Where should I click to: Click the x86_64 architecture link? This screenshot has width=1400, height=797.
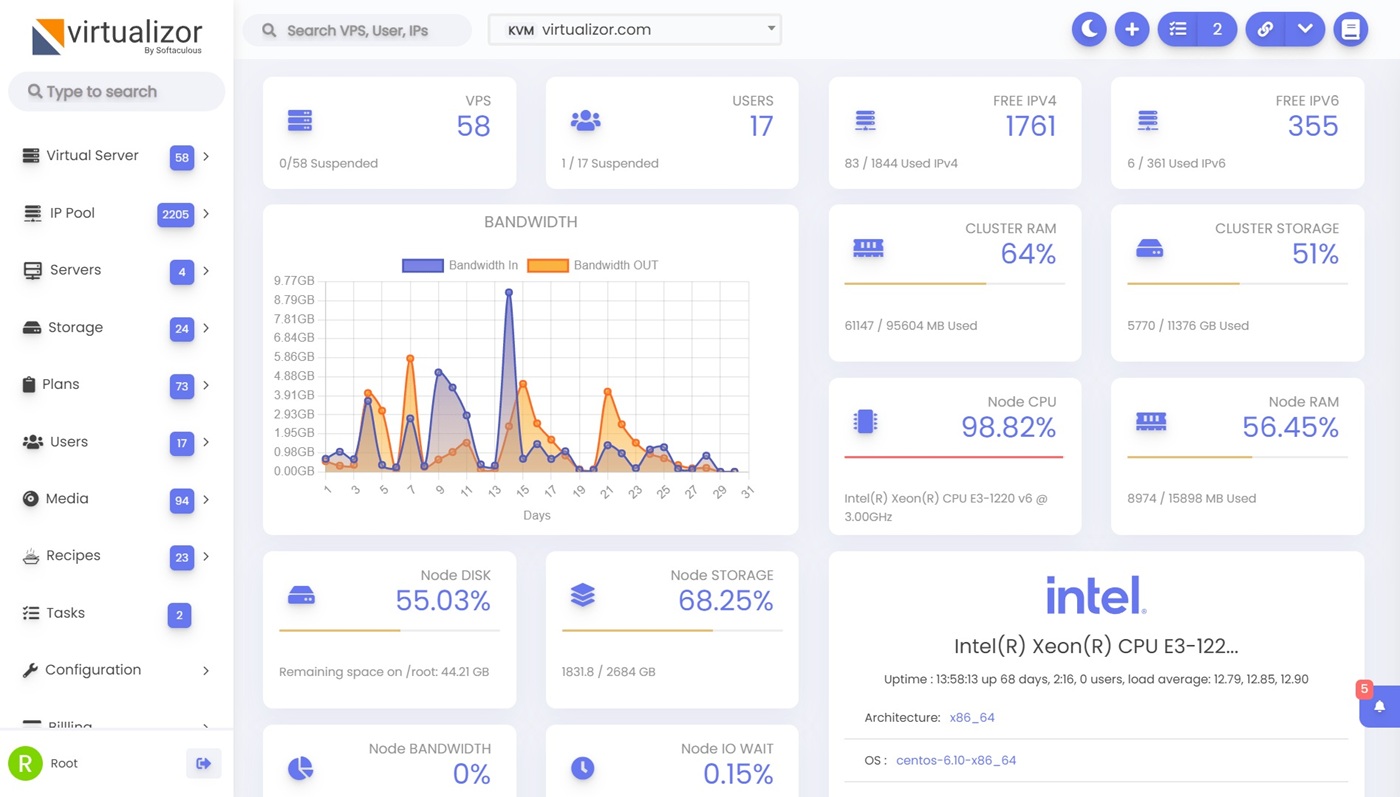pos(971,717)
